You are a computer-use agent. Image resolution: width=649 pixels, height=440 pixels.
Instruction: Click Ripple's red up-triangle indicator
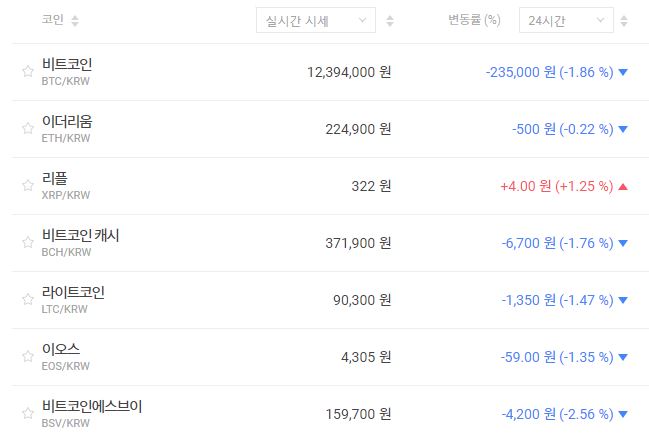[x=623, y=186]
